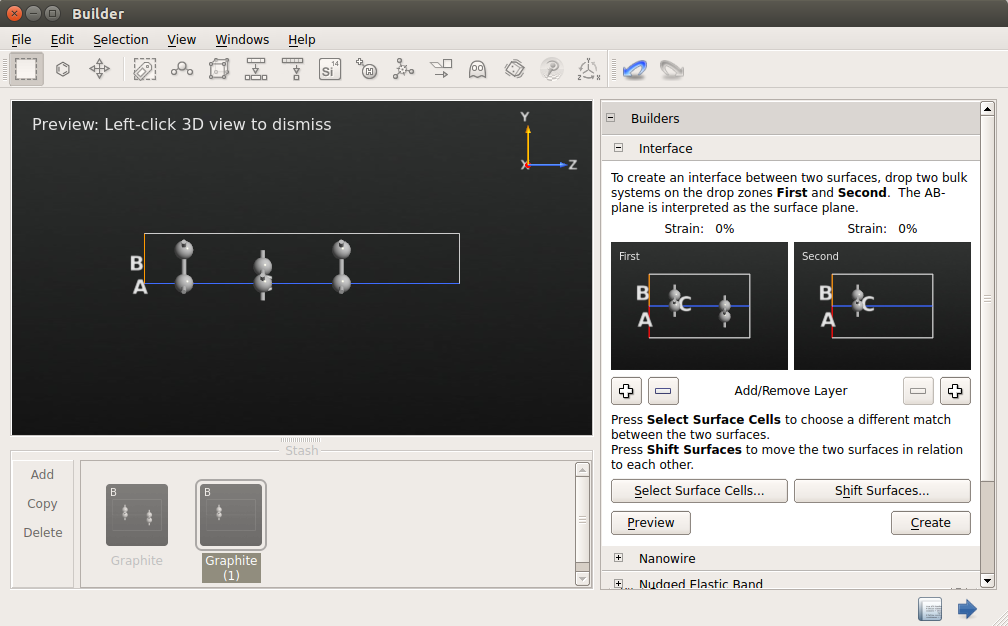The image size is (1008, 626).
Task: Open the Si periodic table element icon
Action: (x=330, y=69)
